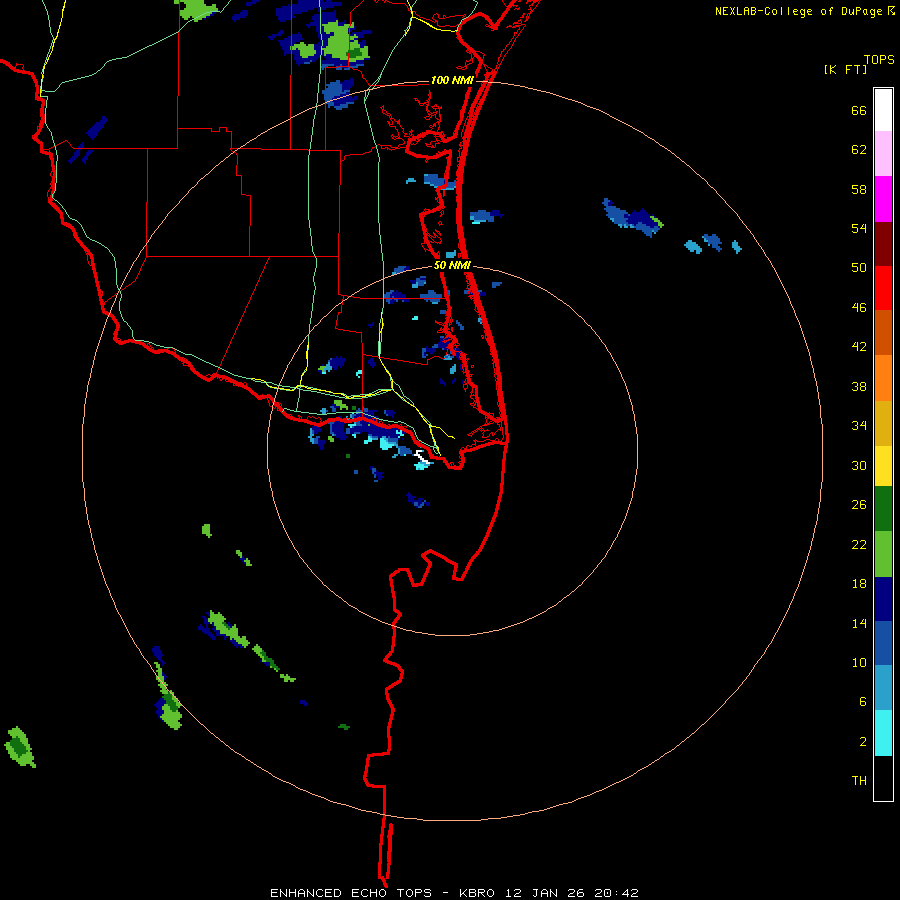Image resolution: width=900 pixels, height=900 pixels.
Task: Select the light blue 14 kft swatch
Action: (883, 688)
